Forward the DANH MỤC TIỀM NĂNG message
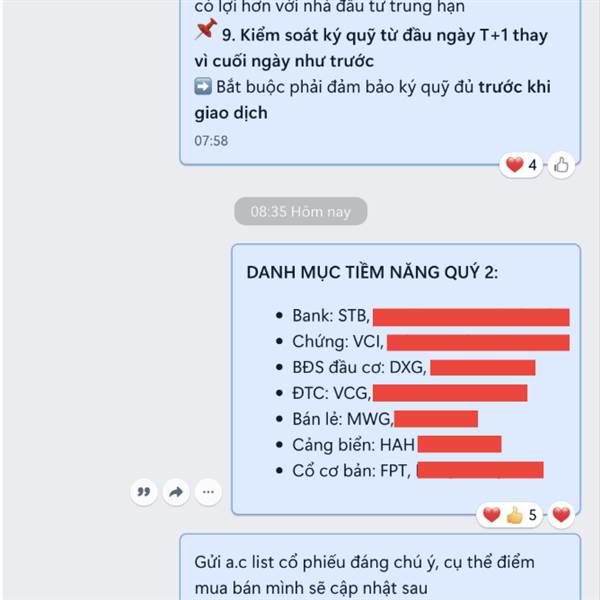 [176, 492]
